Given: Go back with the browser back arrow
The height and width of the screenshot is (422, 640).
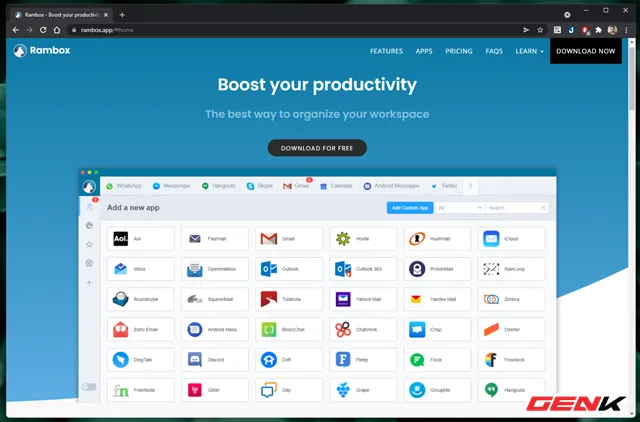Looking at the screenshot, I should click(x=16, y=30).
